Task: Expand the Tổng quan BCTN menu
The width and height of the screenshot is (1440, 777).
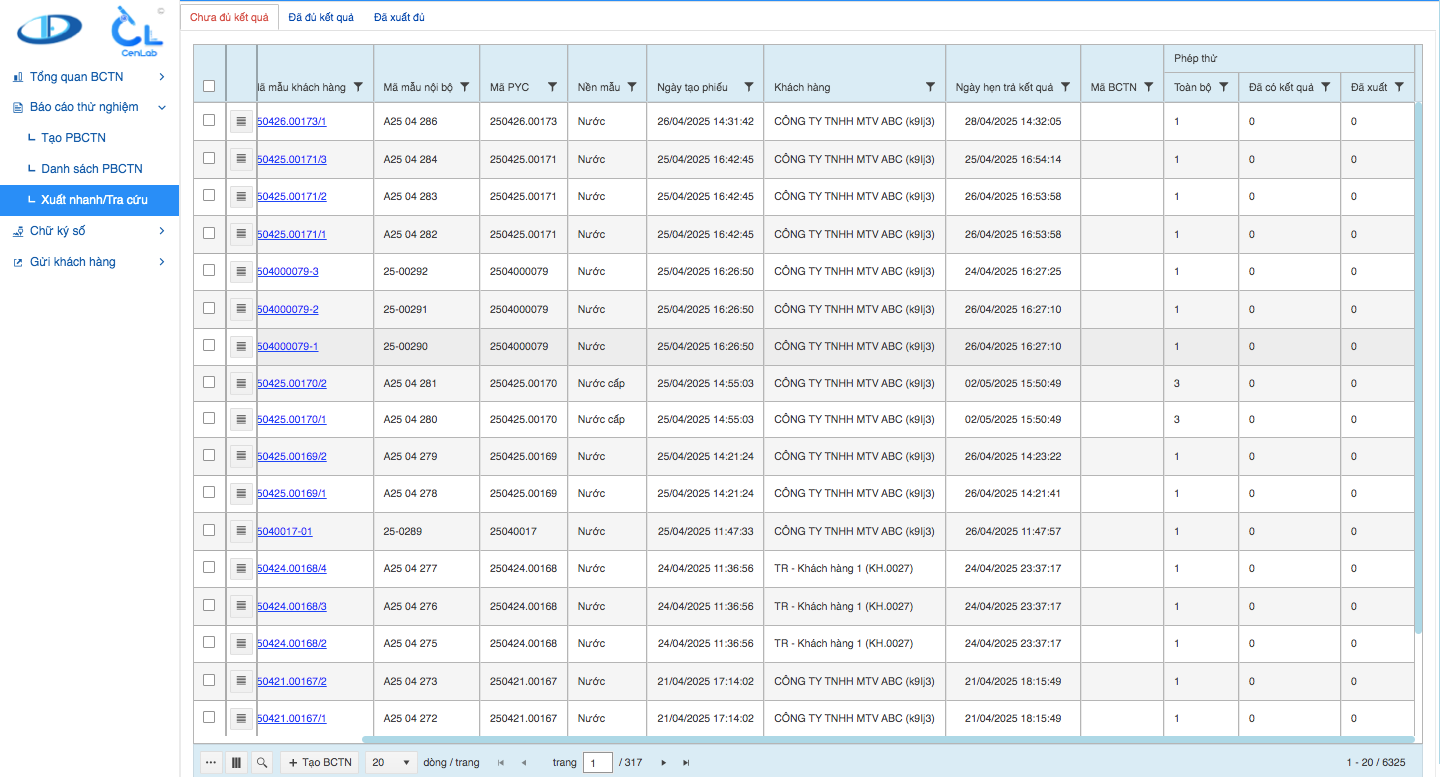Action: (89, 76)
